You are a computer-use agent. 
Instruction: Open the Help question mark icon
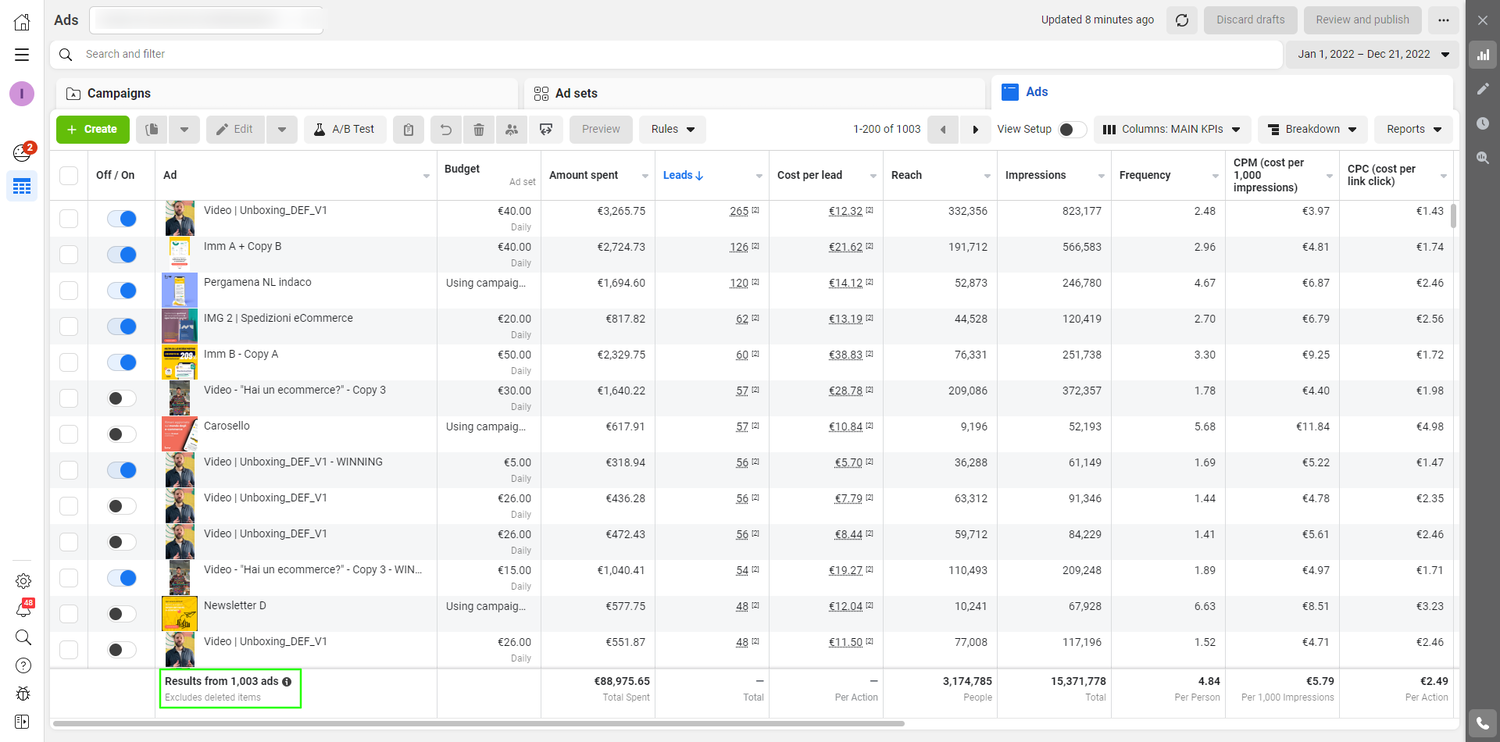(22, 665)
